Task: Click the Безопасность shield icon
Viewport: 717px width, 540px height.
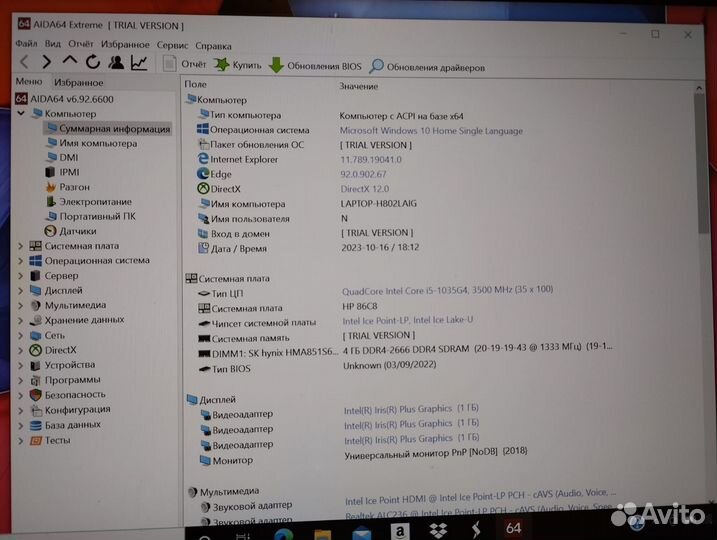Action: click(x=36, y=395)
